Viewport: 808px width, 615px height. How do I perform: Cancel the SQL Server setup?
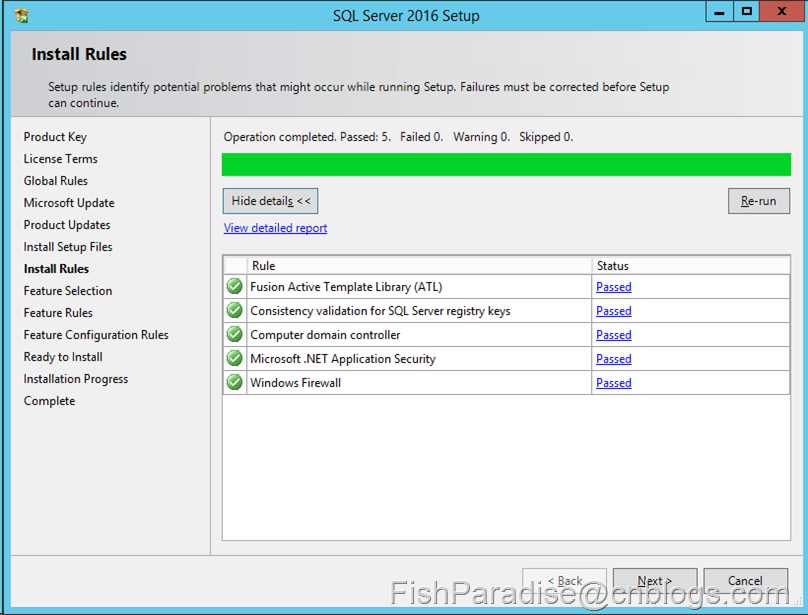coord(745,581)
